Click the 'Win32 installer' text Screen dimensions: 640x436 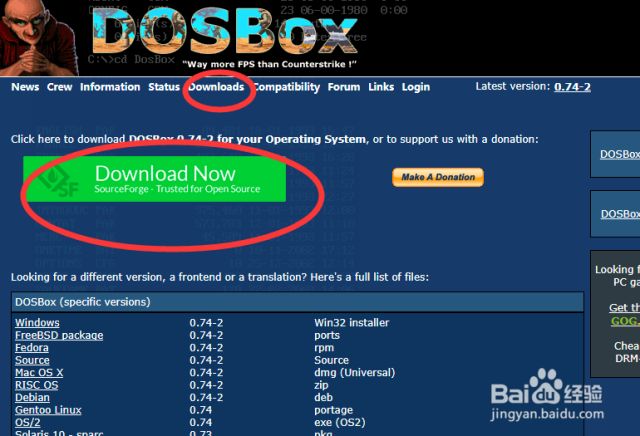pyautogui.click(x=351, y=323)
